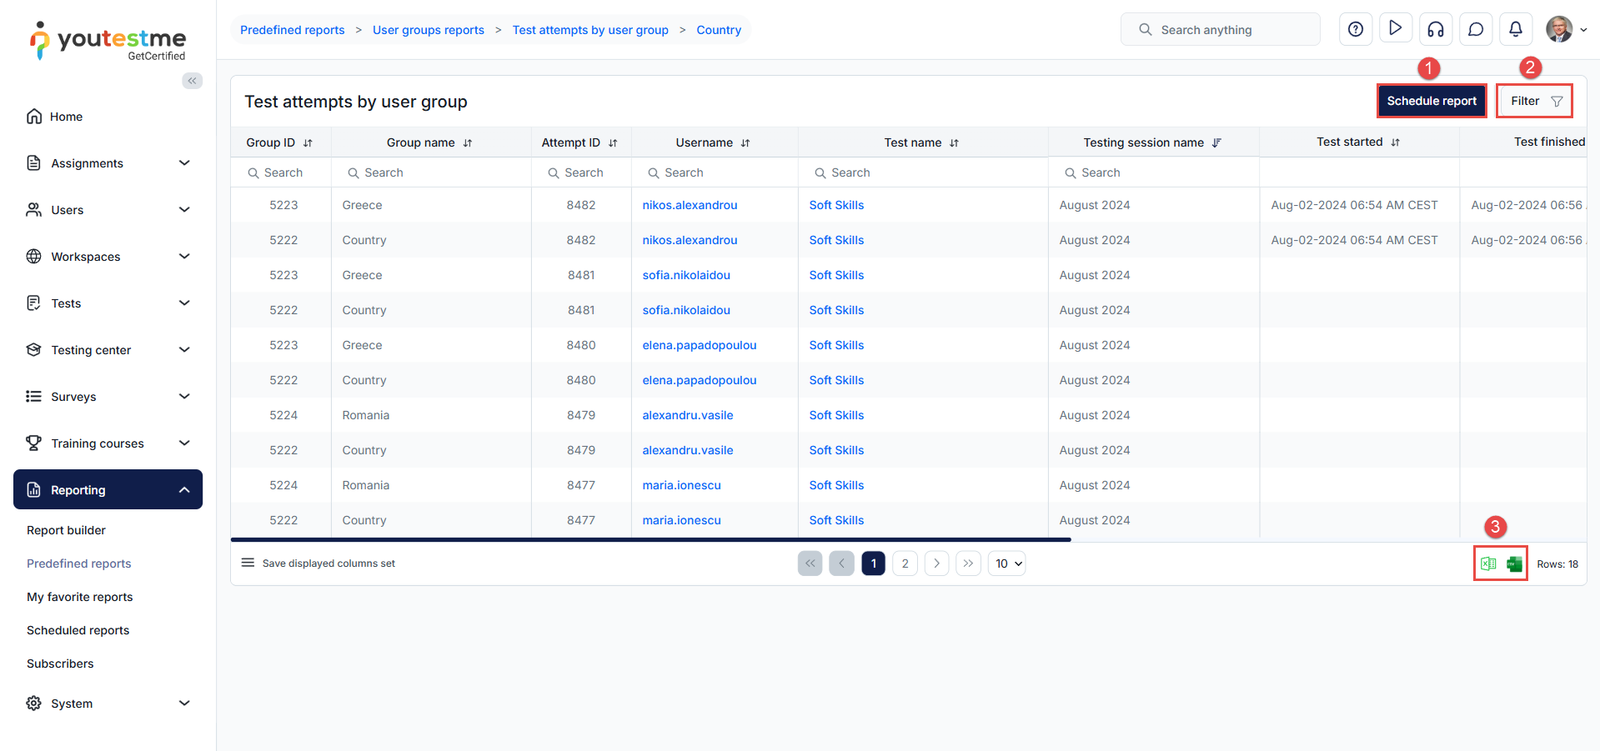
Task: Open the video tutorial play icon
Action: pos(1395,29)
